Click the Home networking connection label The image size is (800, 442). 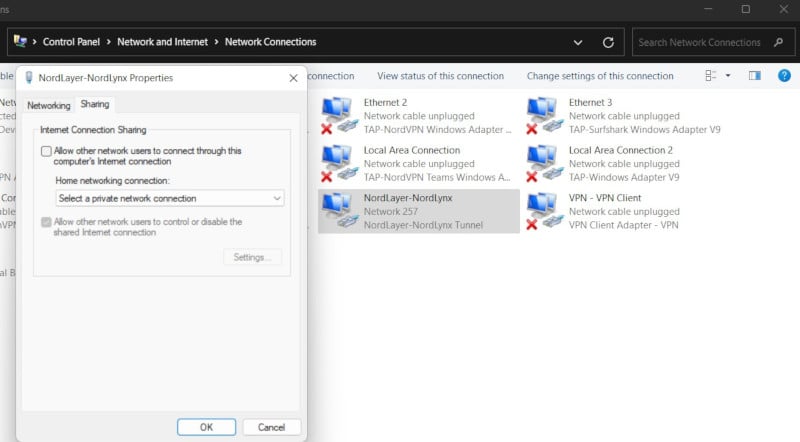pos(112,181)
